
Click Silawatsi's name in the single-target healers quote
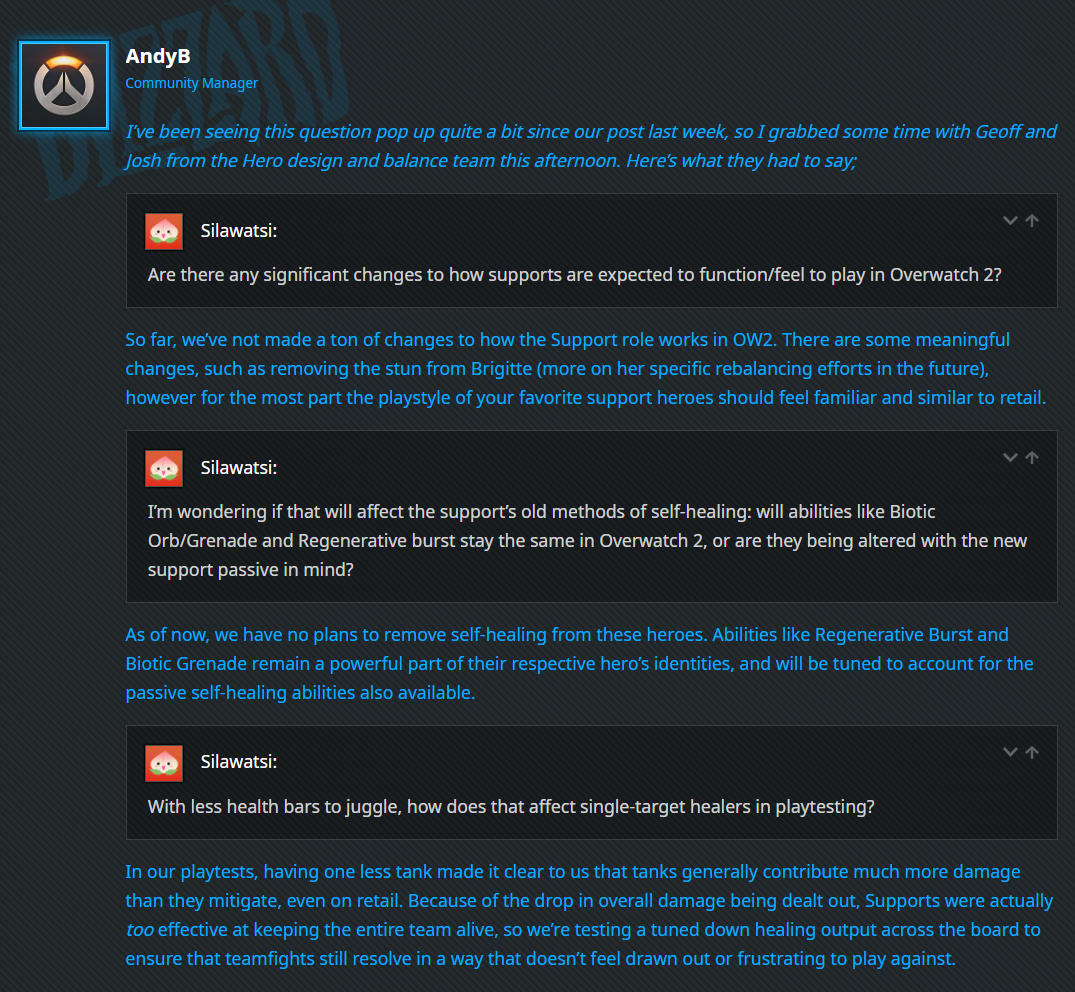[238, 763]
